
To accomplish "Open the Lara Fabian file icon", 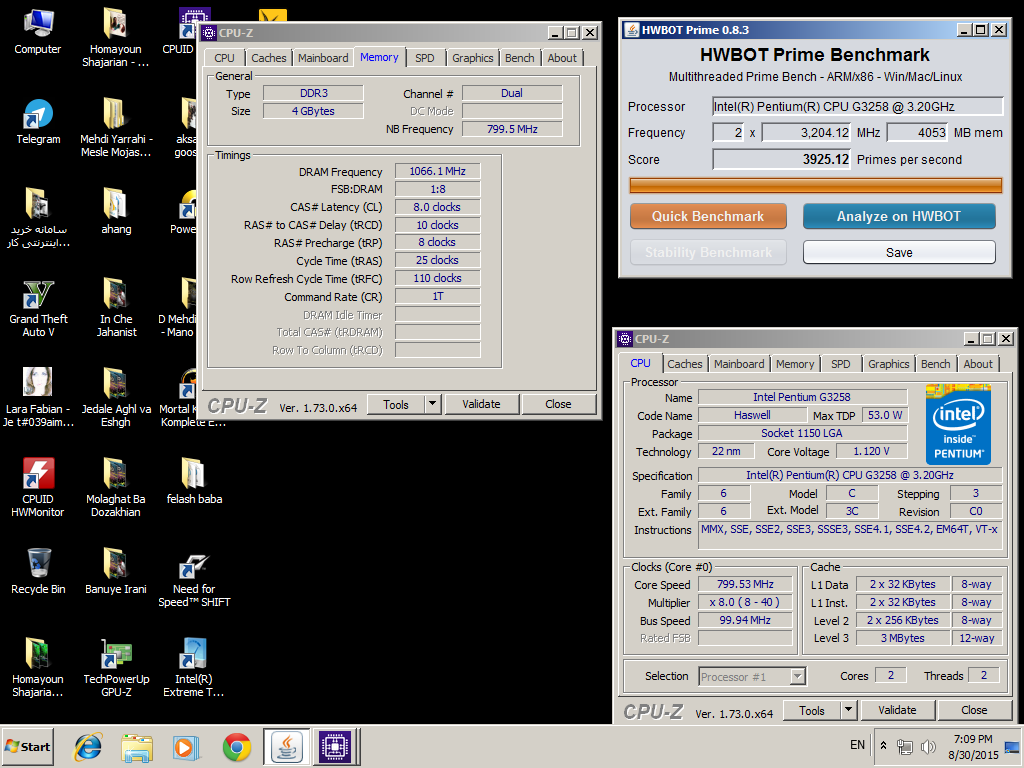I will (38, 397).
